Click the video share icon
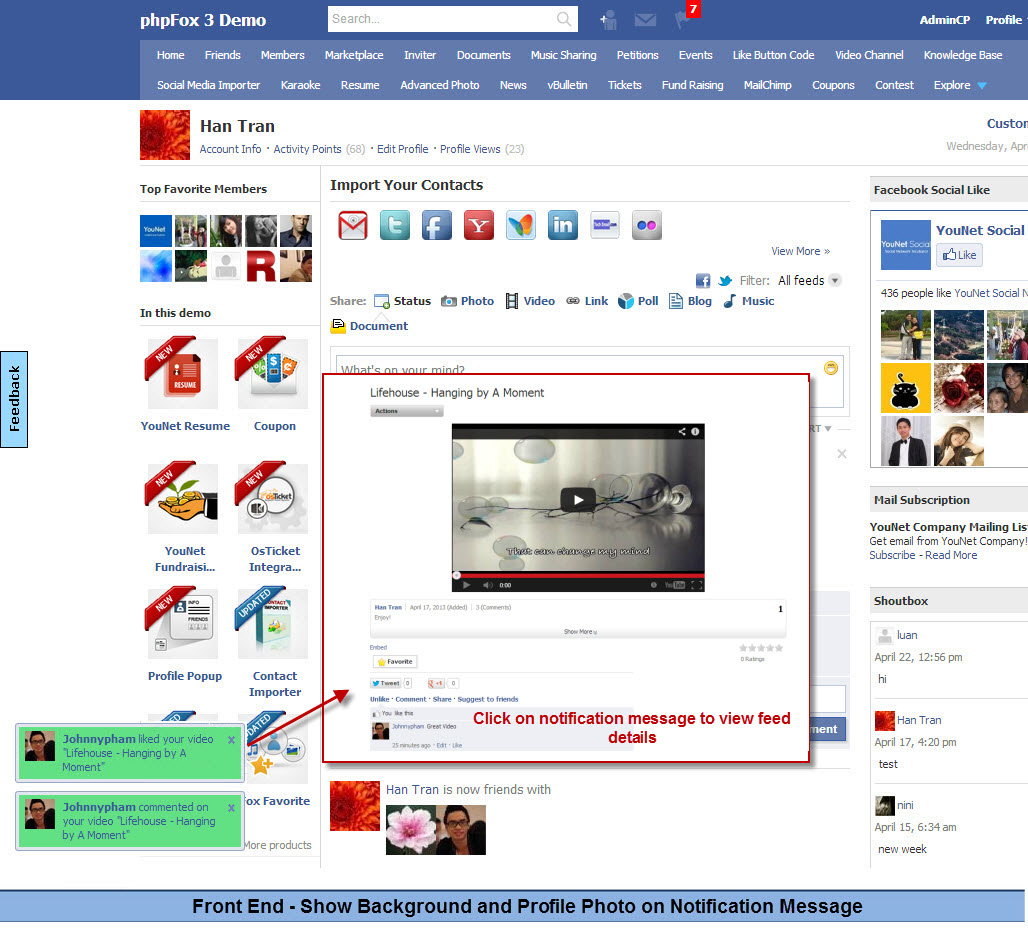This screenshot has width=1028, height=932. 682,431
